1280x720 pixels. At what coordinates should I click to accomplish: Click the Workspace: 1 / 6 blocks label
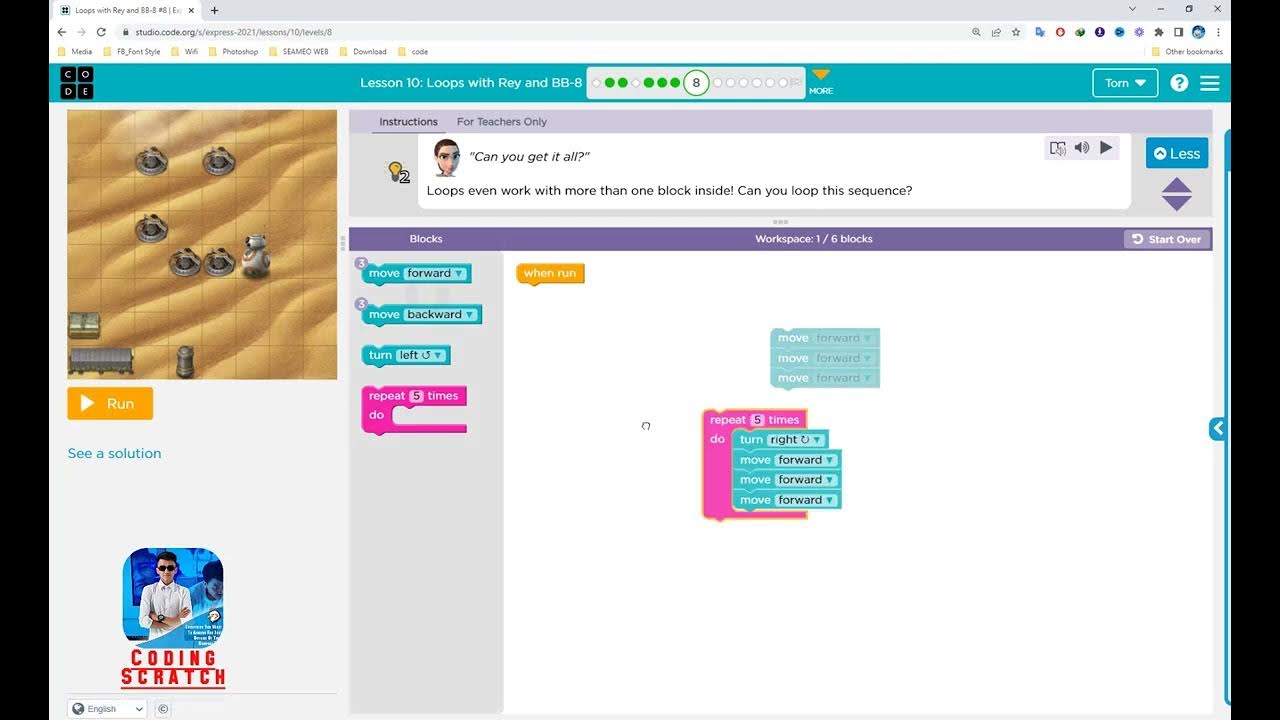click(x=814, y=239)
